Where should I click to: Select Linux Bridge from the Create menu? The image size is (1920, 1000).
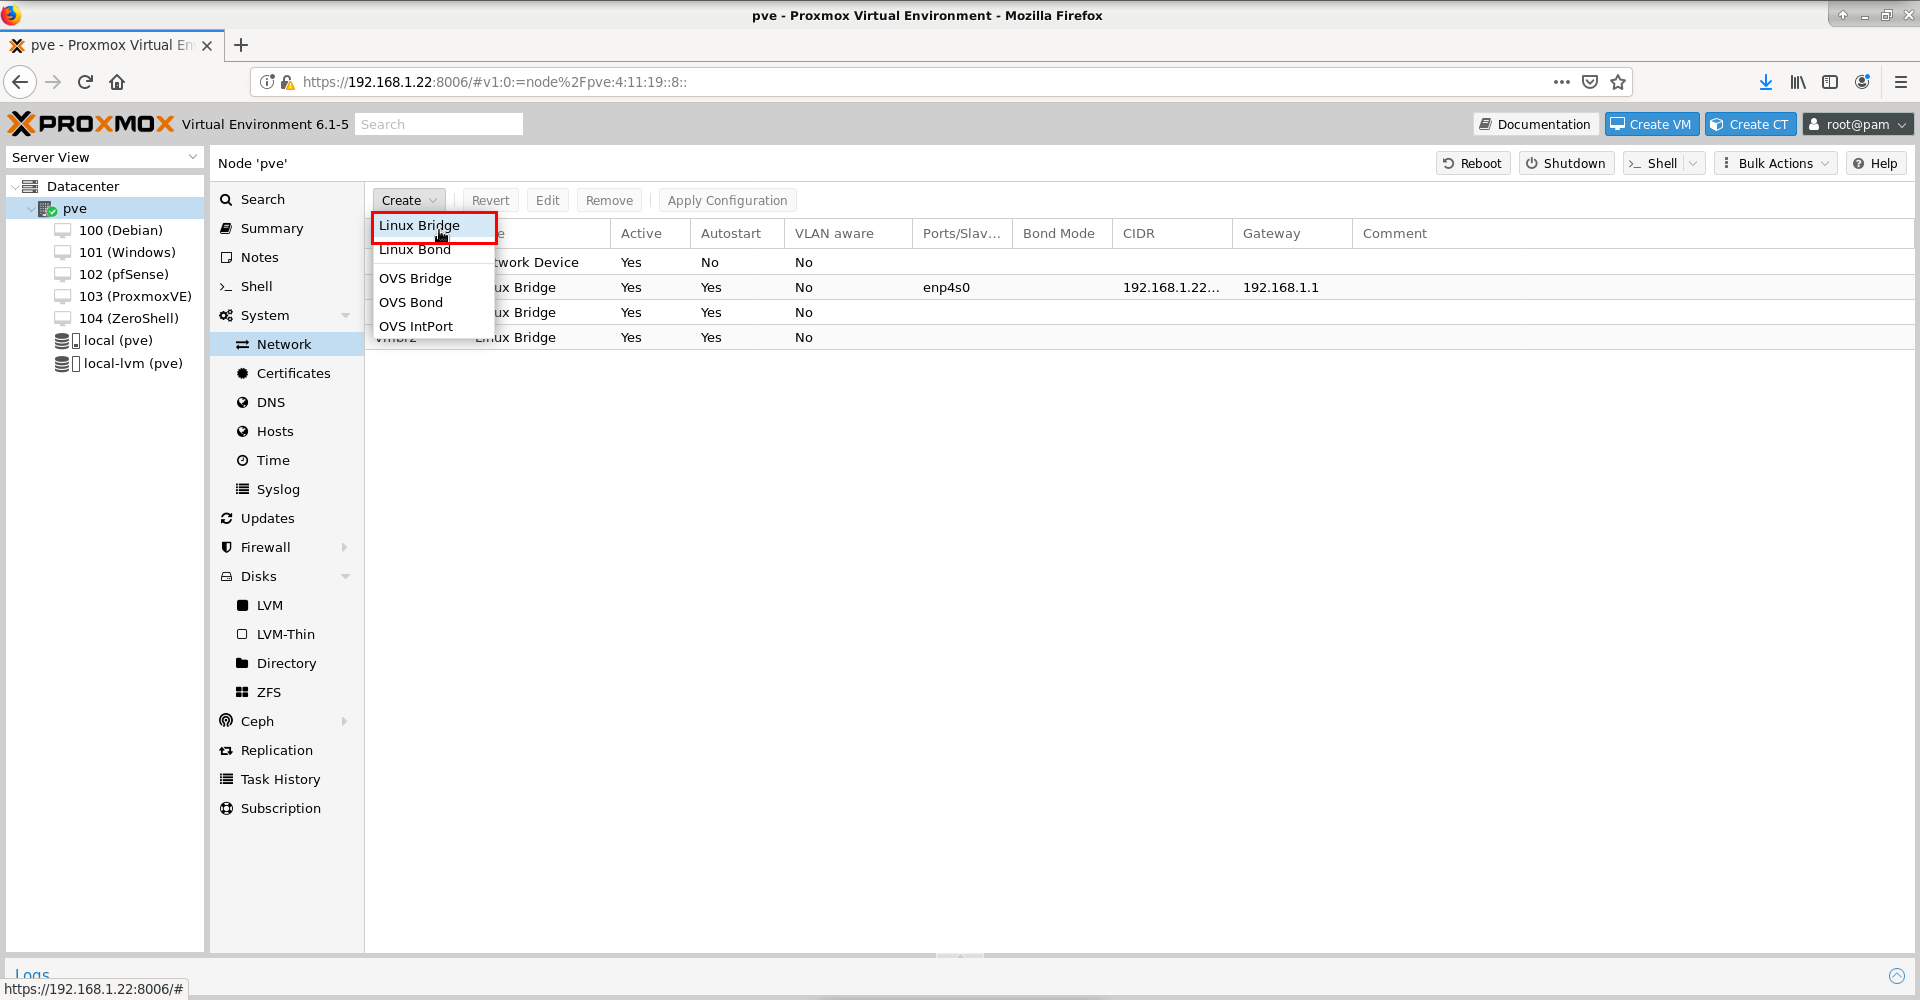(434, 226)
